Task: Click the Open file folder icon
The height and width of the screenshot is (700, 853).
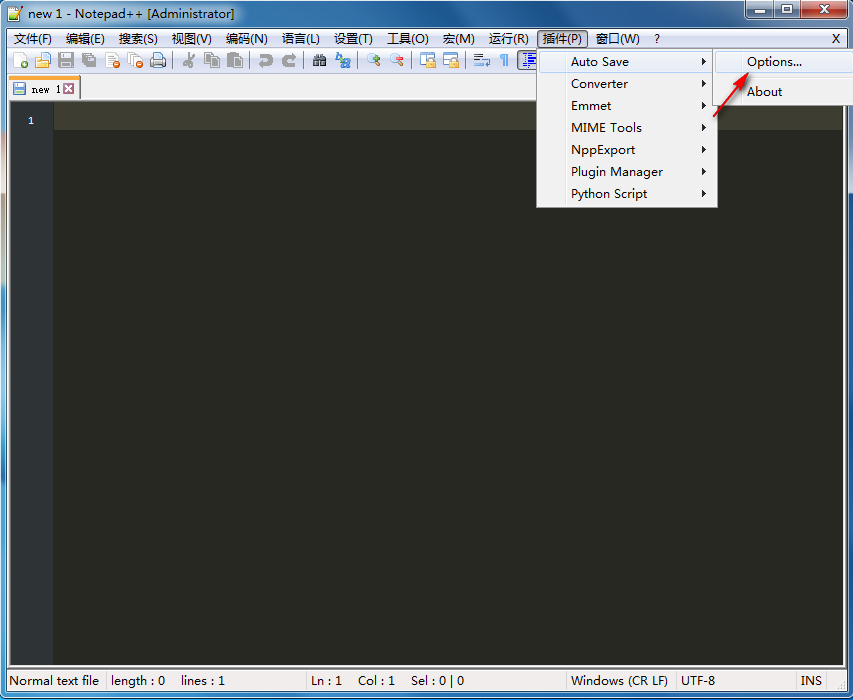Action: tap(42, 60)
